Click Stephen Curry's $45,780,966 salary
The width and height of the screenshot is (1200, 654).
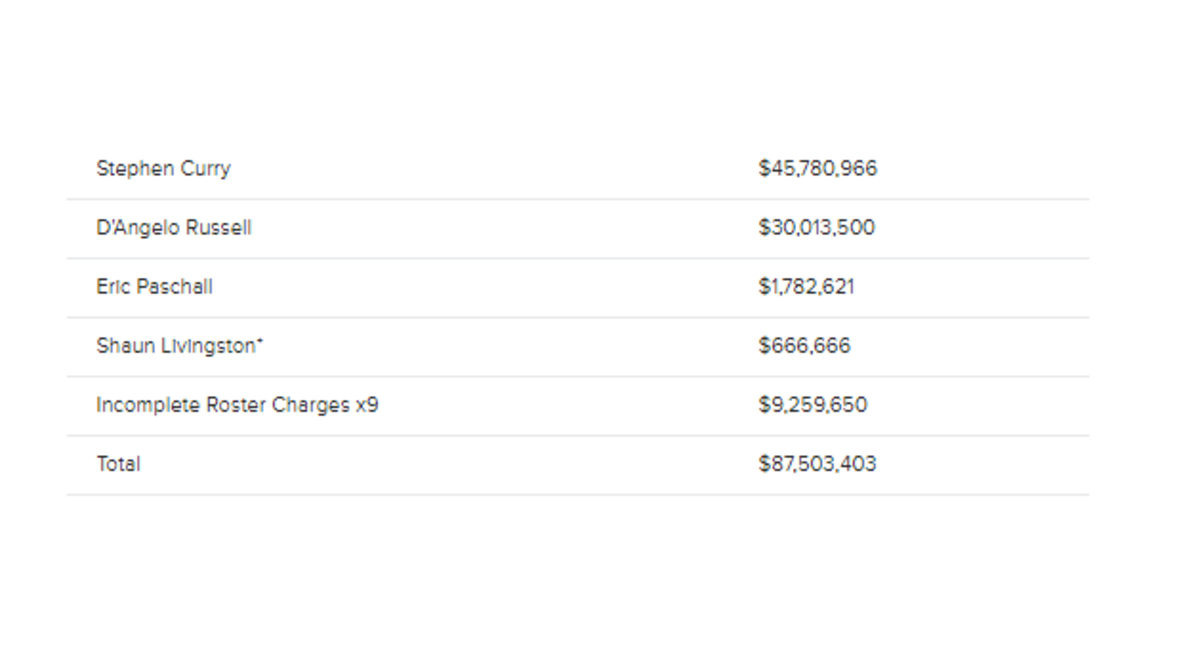tap(817, 169)
